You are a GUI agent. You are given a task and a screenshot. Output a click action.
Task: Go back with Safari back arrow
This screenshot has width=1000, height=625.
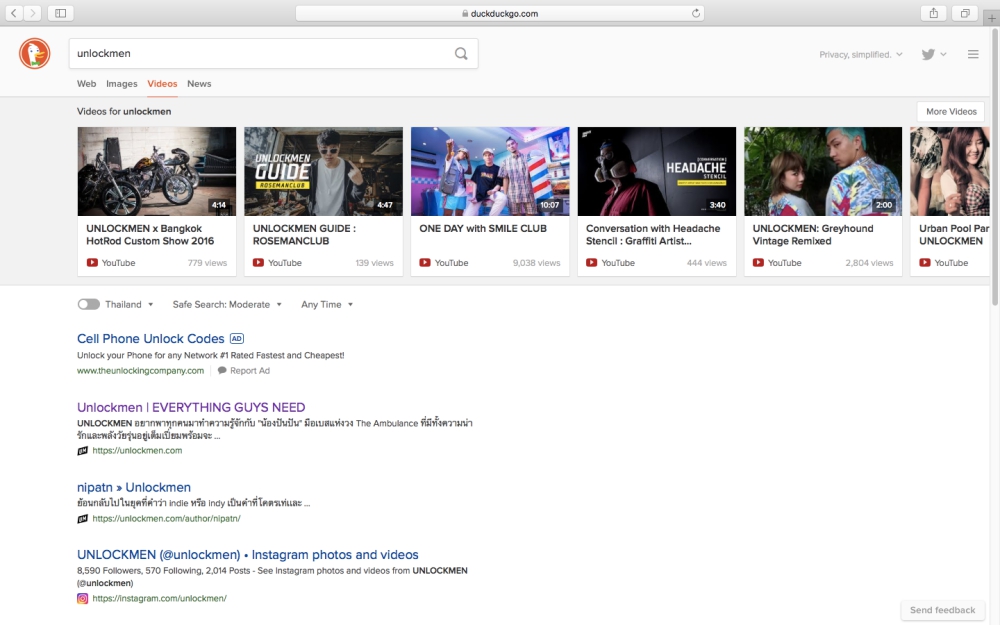(x=14, y=13)
